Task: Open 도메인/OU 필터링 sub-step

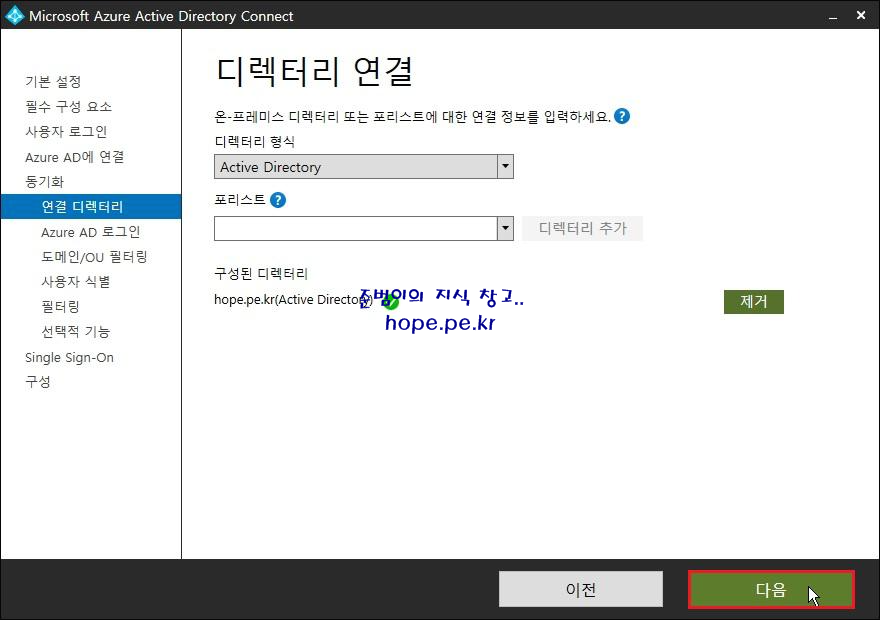Action: pos(94,257)
